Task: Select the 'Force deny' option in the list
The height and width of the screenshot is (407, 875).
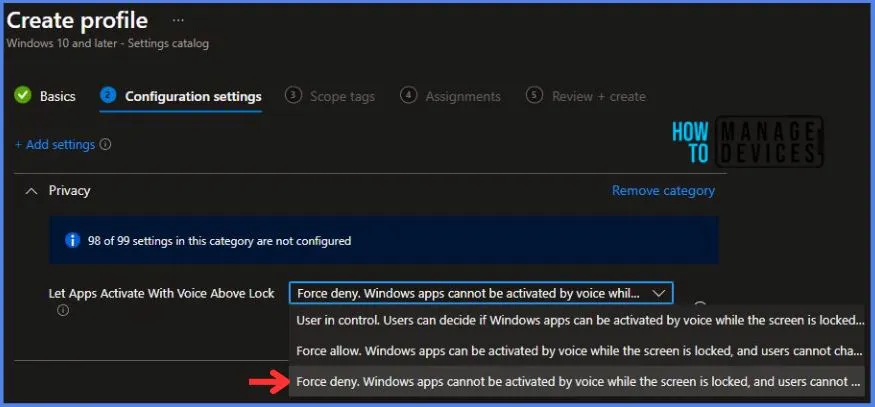Action: click(x=580, y=381)
